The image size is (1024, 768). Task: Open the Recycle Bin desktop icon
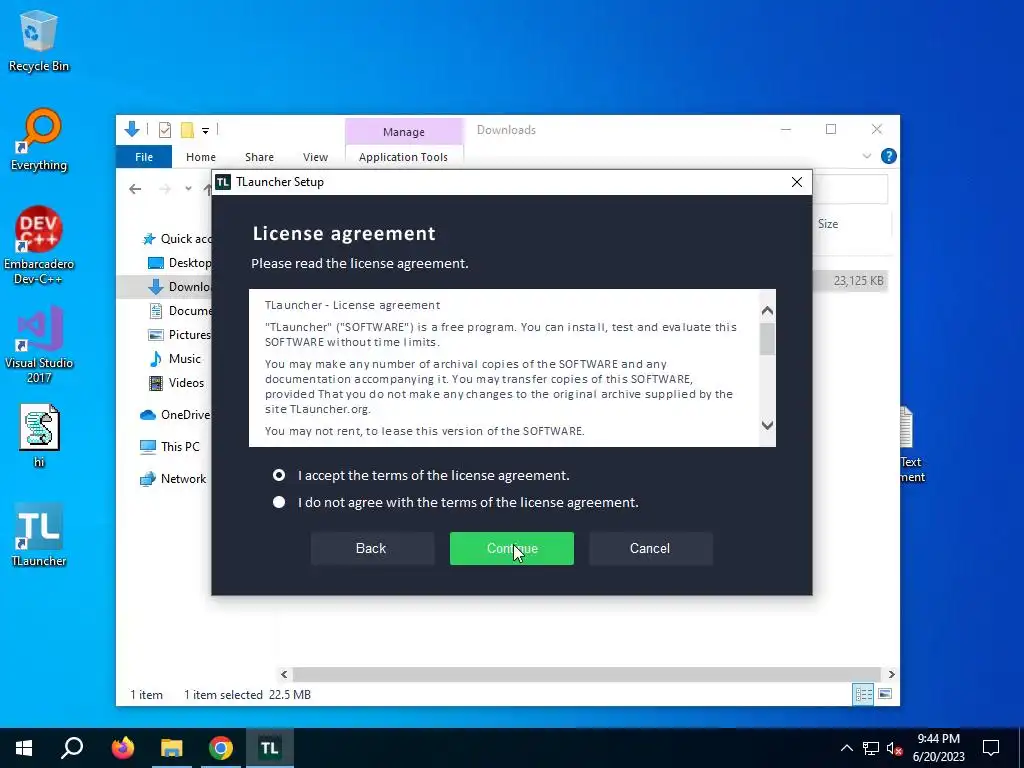(x=39, y=42)
